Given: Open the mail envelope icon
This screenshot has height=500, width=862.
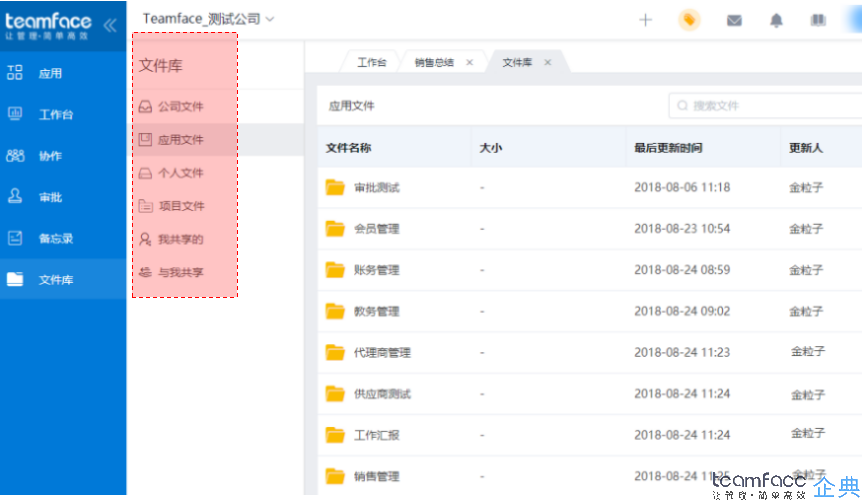Looking at the screenshot, I should point(734,20).
